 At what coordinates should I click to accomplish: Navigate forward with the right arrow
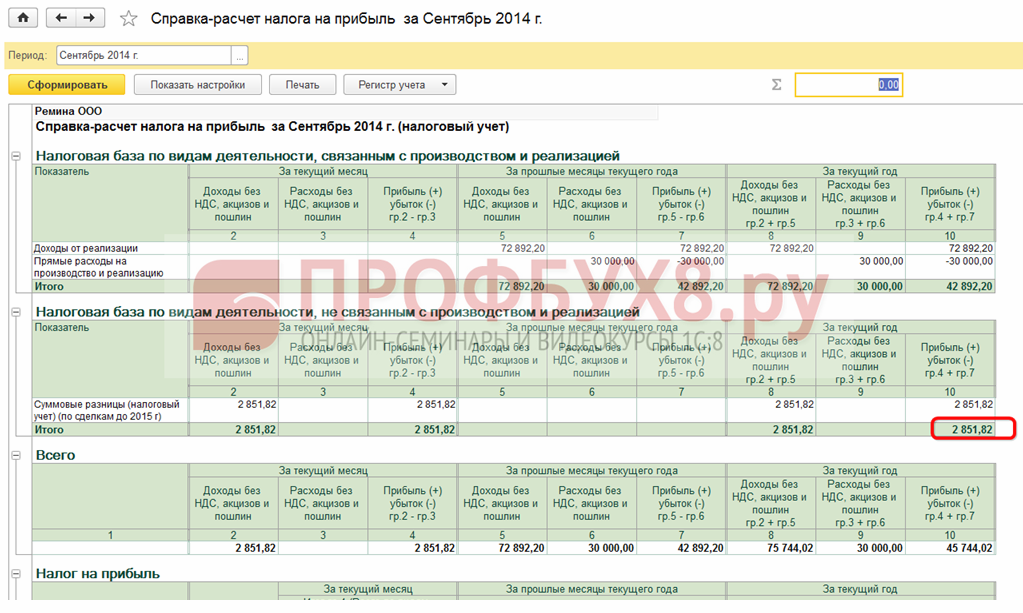90,18
